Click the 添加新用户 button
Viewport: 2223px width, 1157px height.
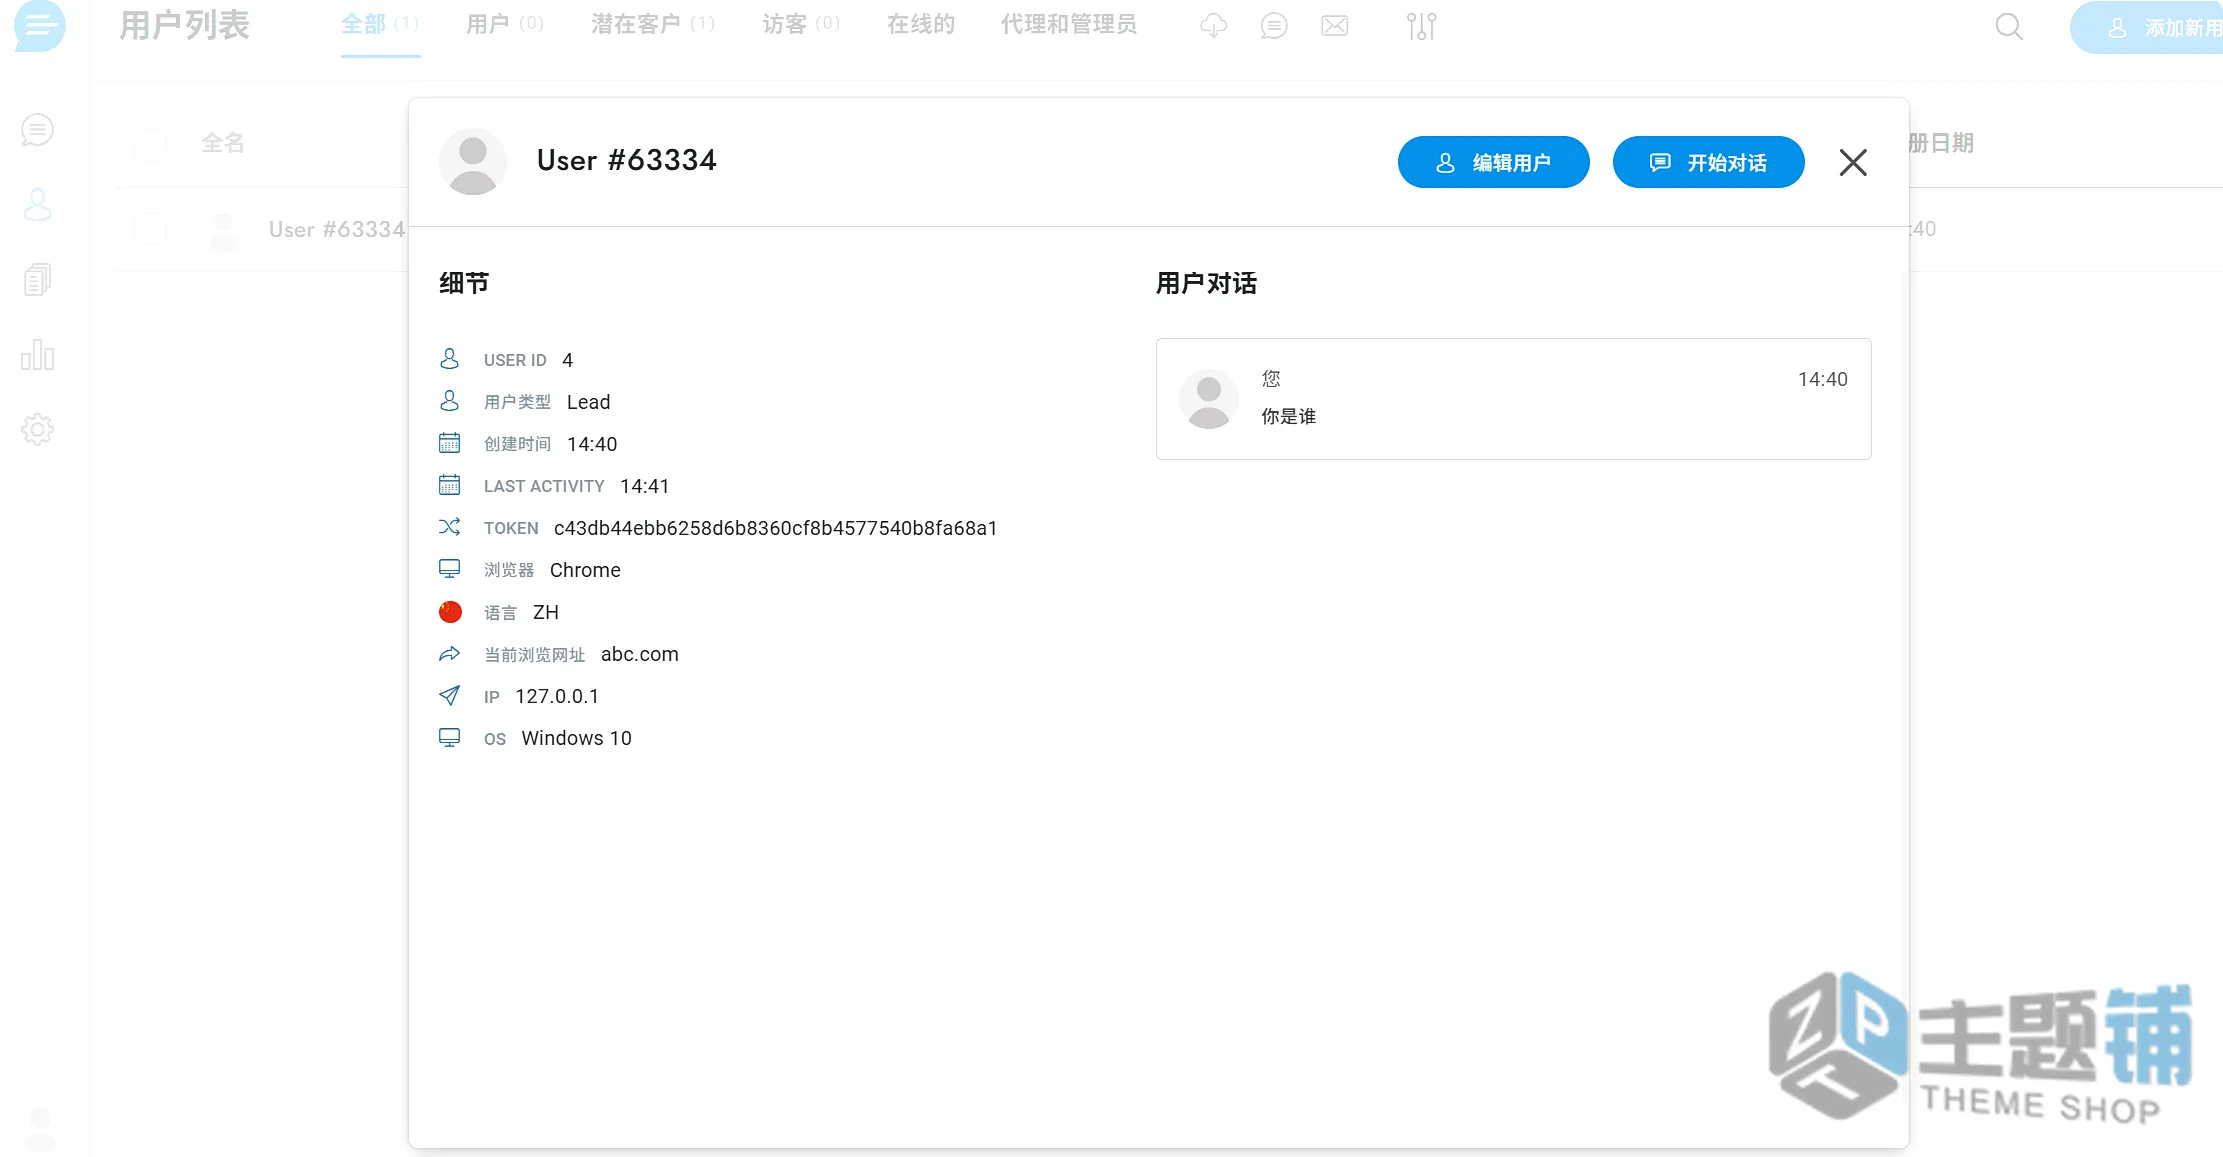point(2146,28)
